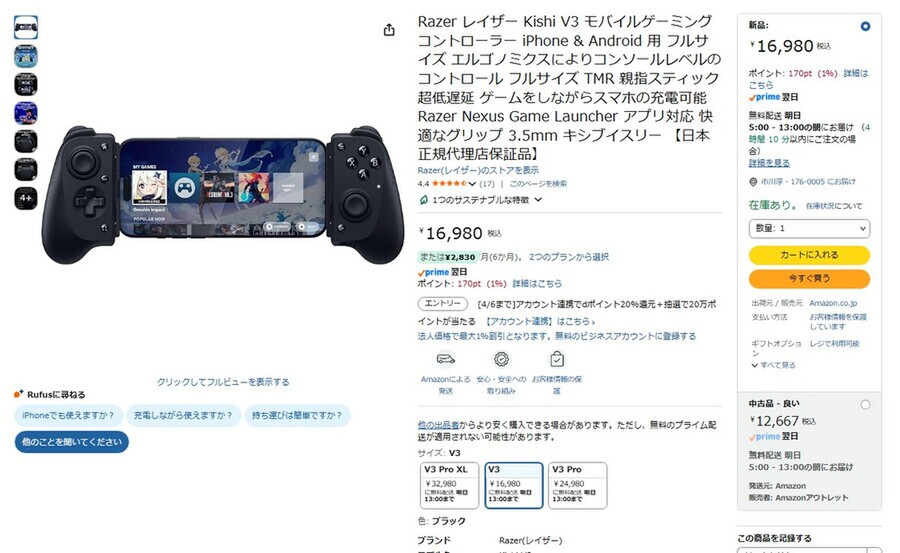This screenshot has width=900, height=553.
Task: Choose the V3 Pro XL size option
Action: (x=449, y=485)
